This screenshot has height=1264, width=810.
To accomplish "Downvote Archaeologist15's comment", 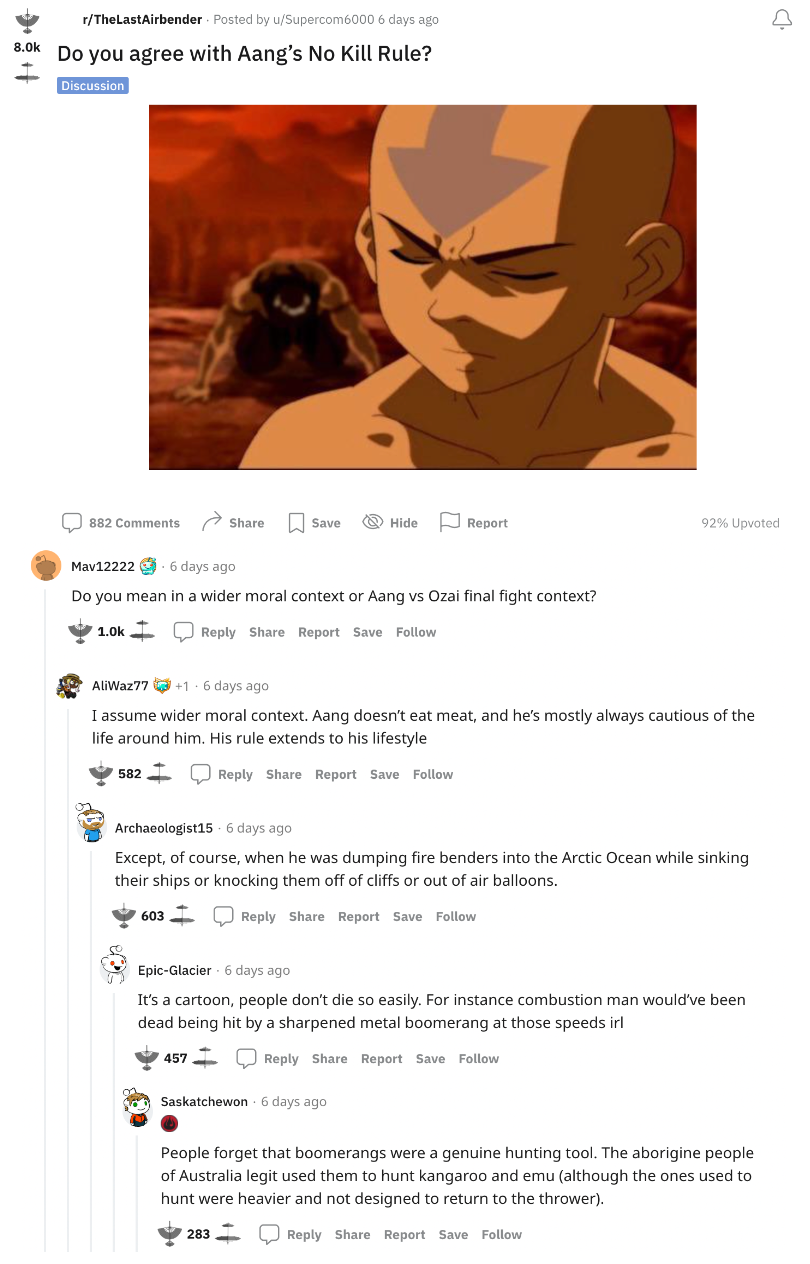I will [181, 915].
